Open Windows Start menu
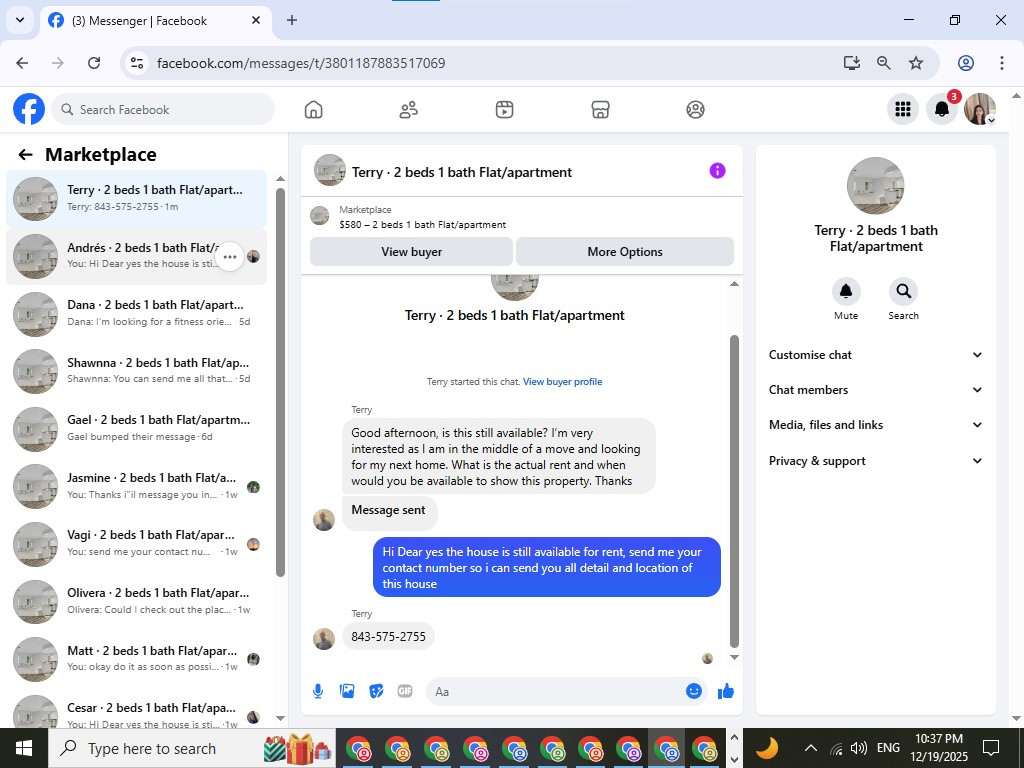The image size is (1024, 768). click(x=24, y=748)
